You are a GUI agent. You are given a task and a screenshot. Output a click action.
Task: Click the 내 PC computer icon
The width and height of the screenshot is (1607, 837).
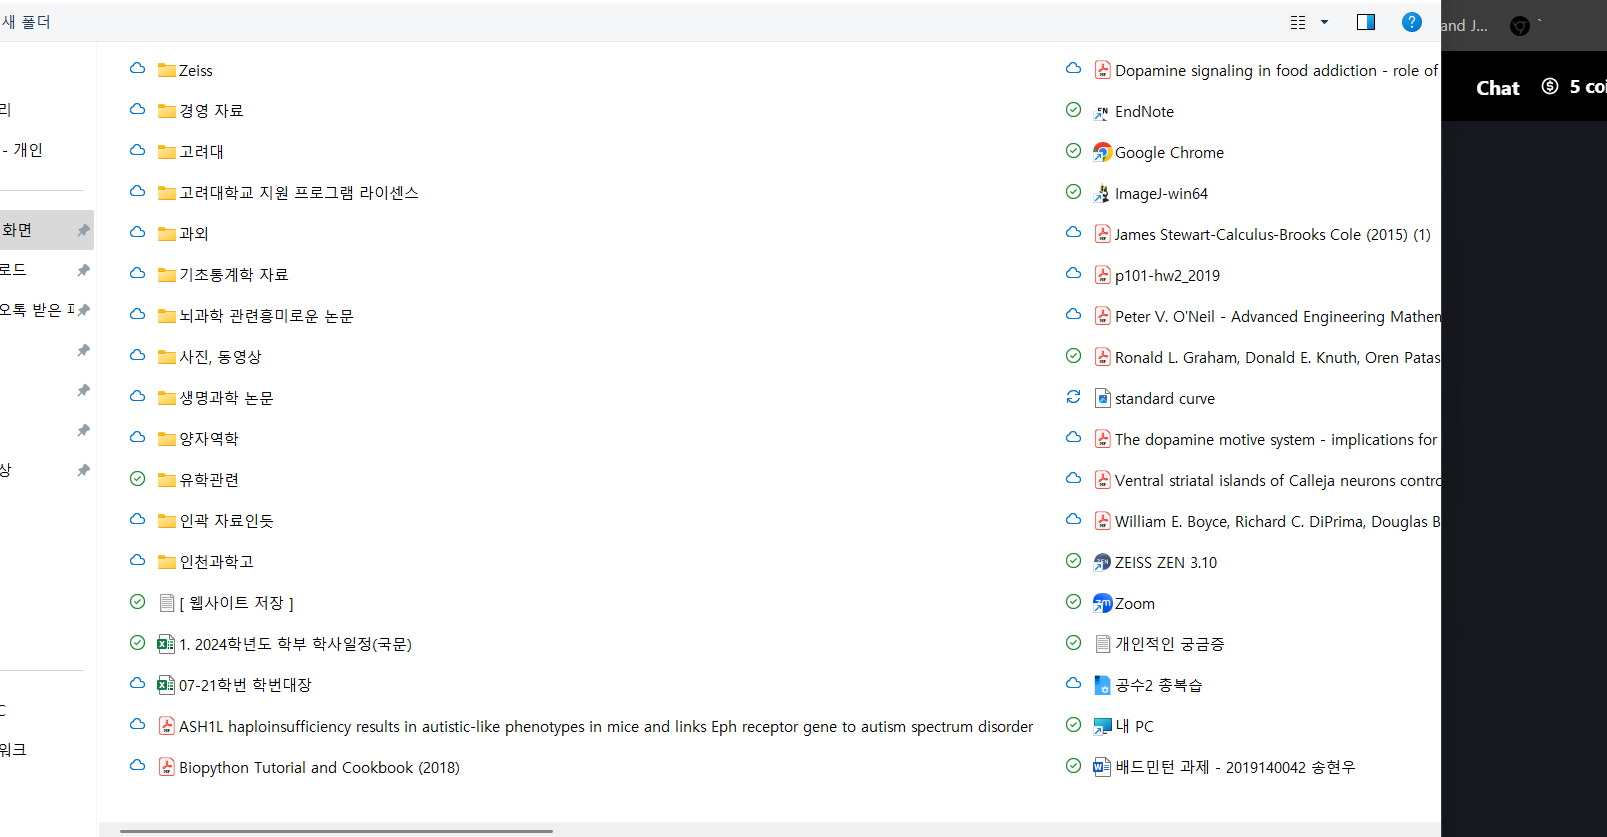tap(1102, 726)
